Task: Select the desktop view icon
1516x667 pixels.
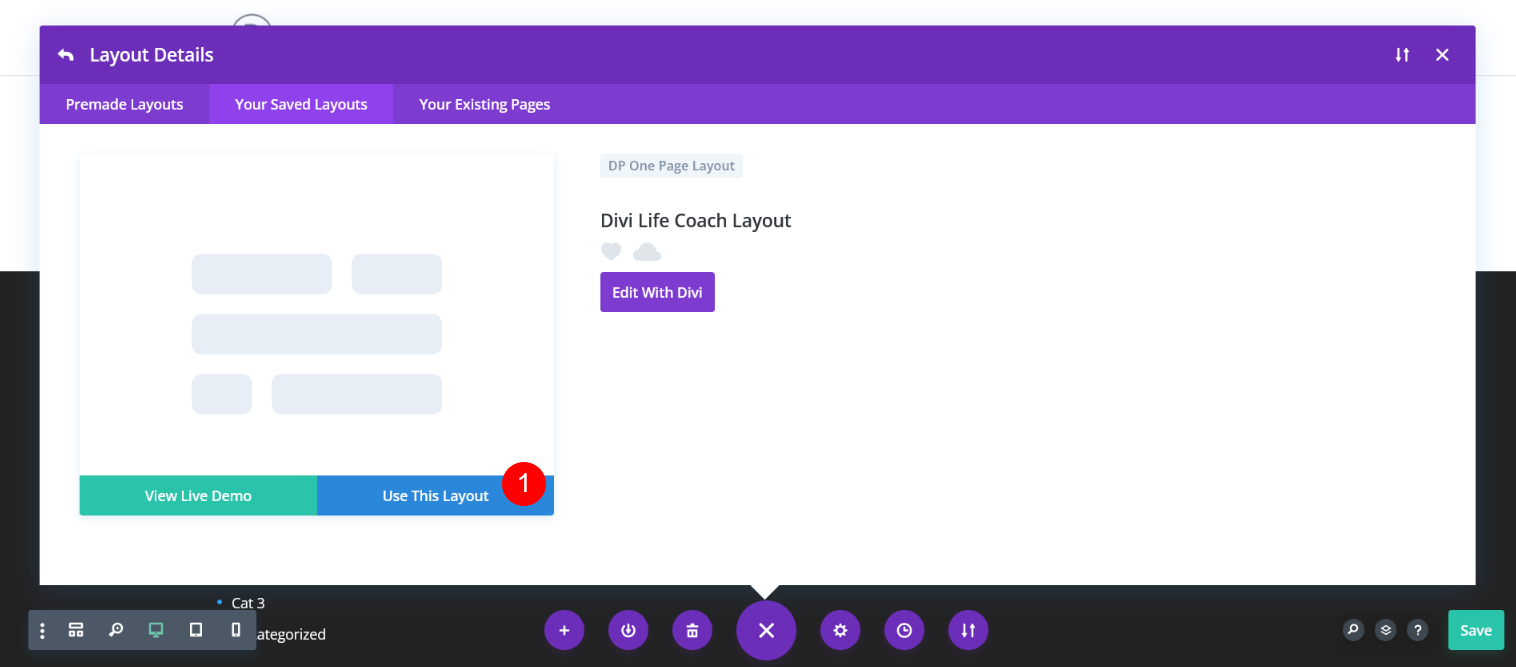Action: [156, 630]
